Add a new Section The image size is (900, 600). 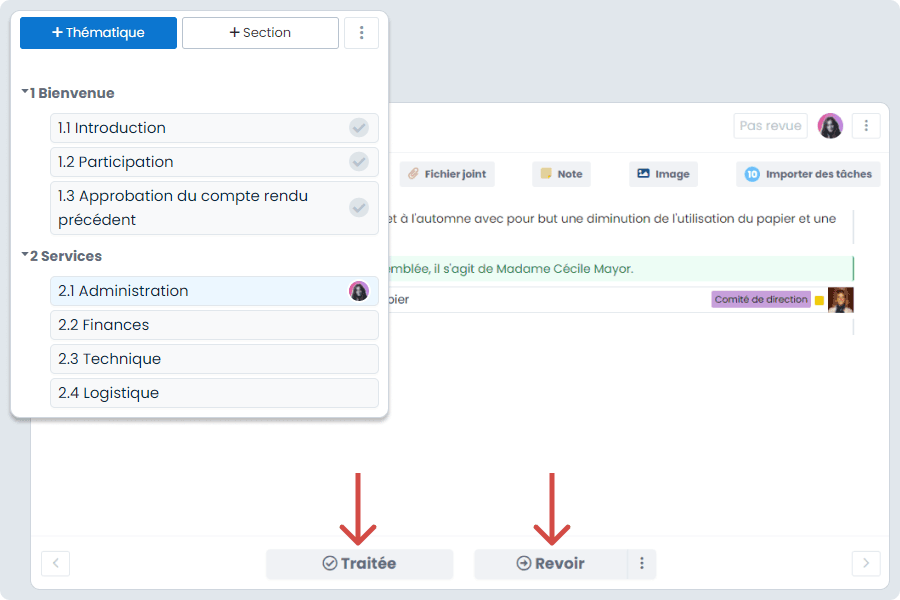[260, 33]
